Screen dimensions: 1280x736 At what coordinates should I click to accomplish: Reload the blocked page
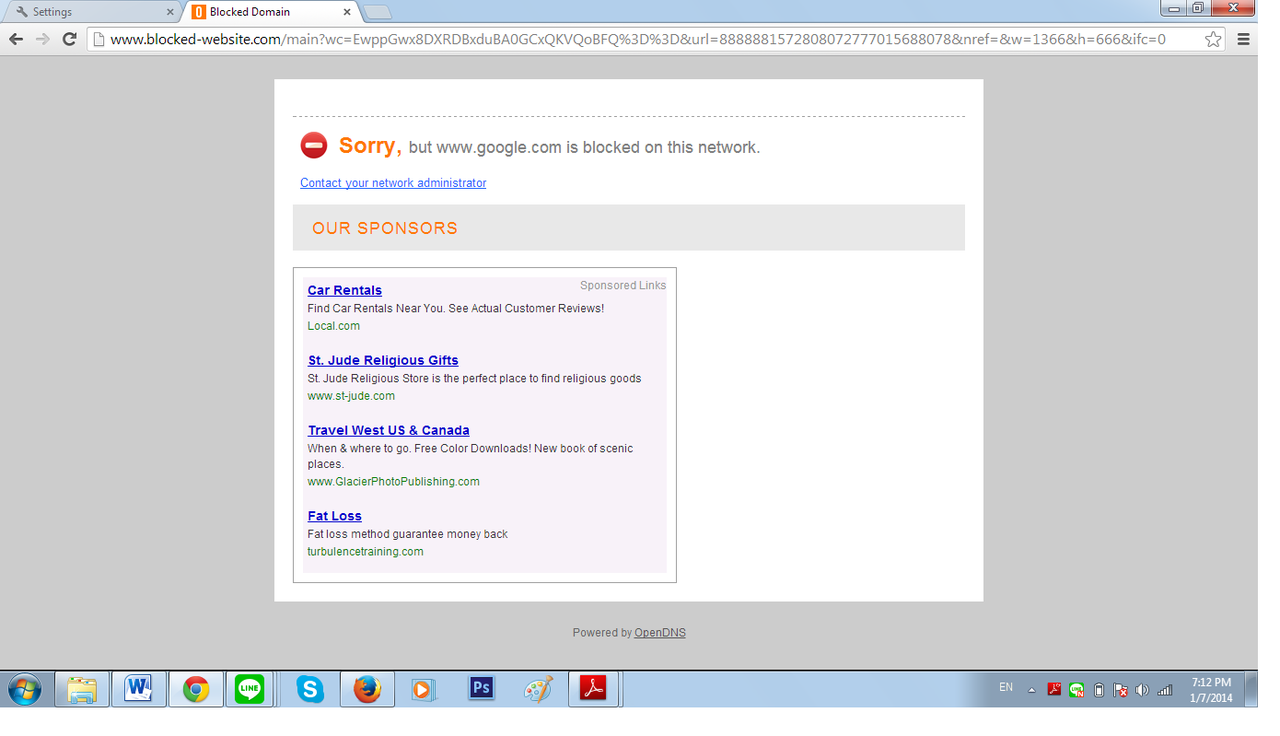(x=69, y=39)
